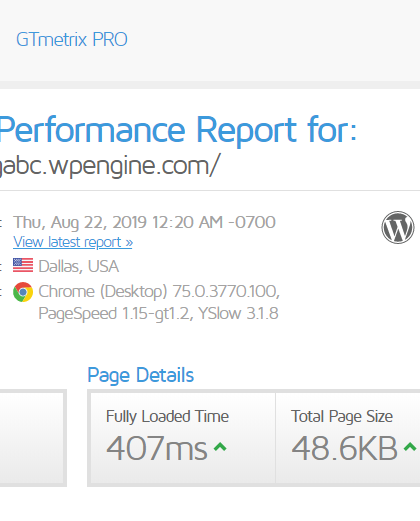
Task: Click the Chrome (Desktop) 75.0.3770.100 text
Action: tap(159, 292)
